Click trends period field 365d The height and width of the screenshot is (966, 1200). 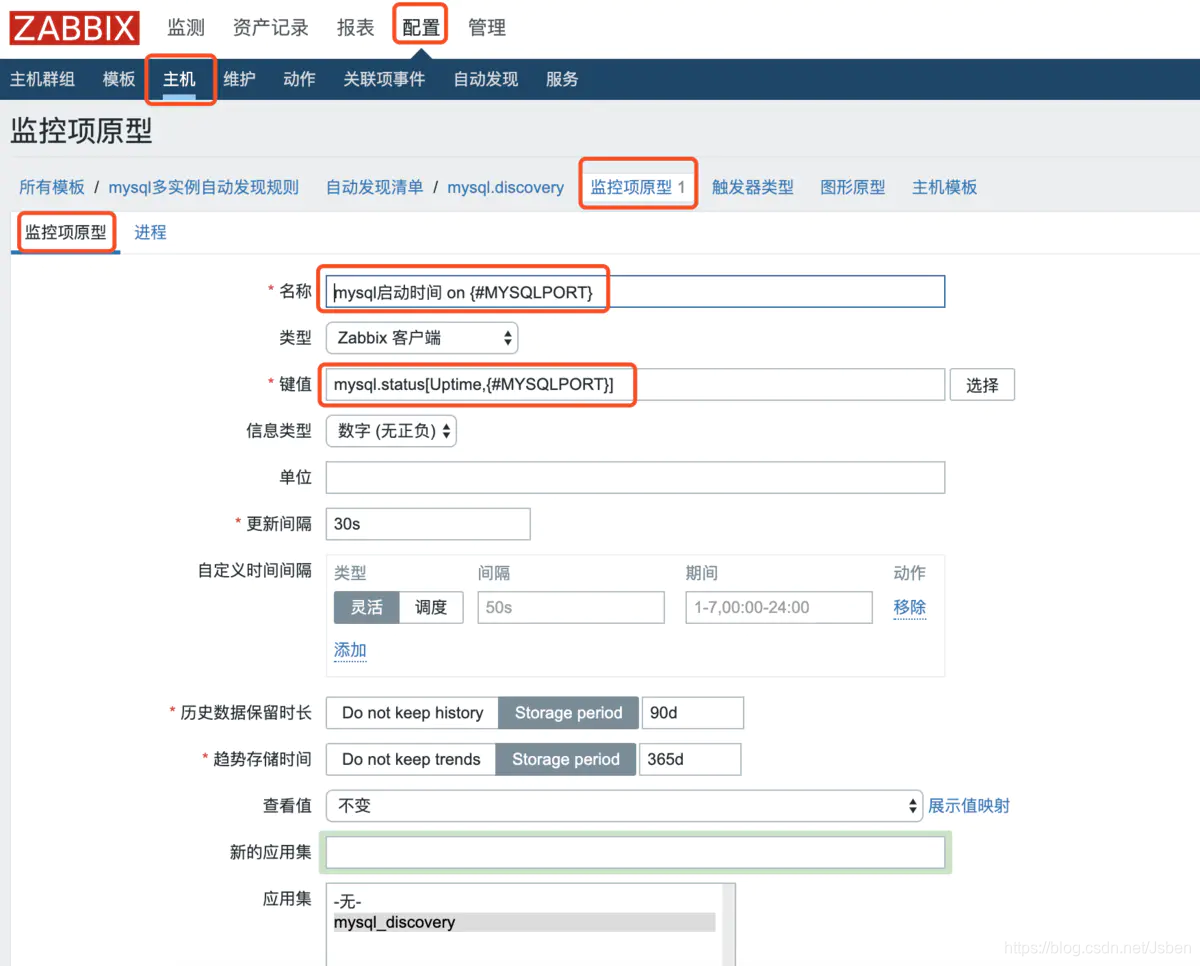coord(690,759)
